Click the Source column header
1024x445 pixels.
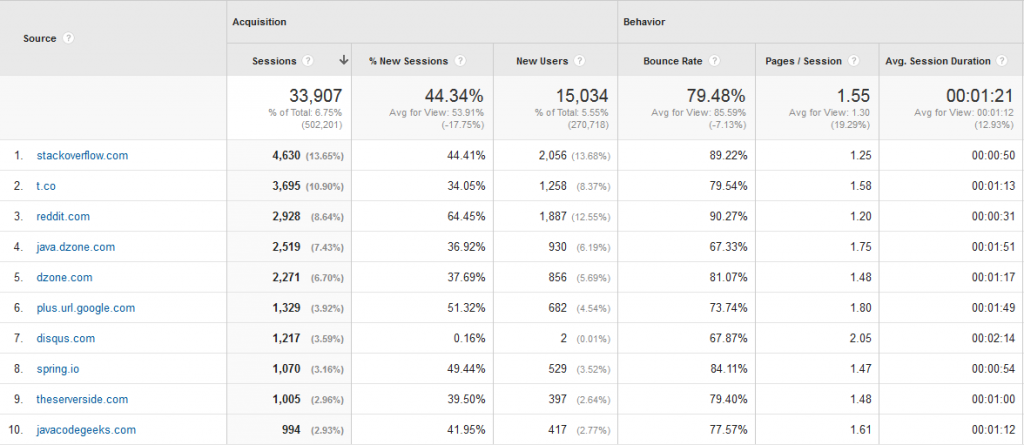[40, 39]
